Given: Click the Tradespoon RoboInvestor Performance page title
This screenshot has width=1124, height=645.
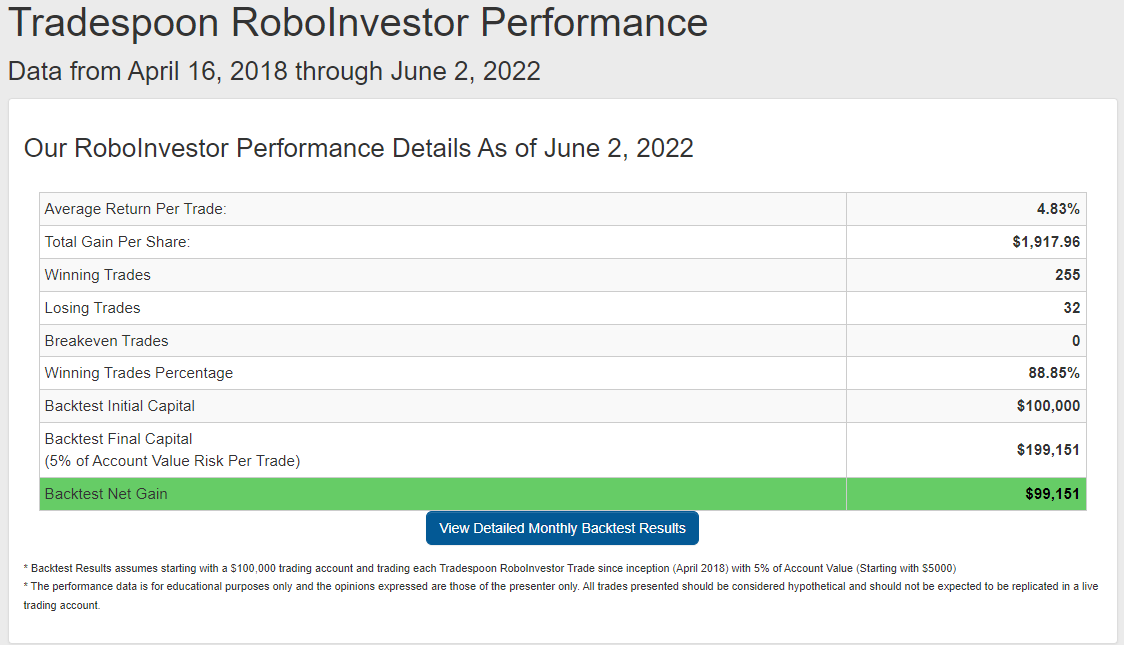Looking at the screenshot, I should point(357,22).
